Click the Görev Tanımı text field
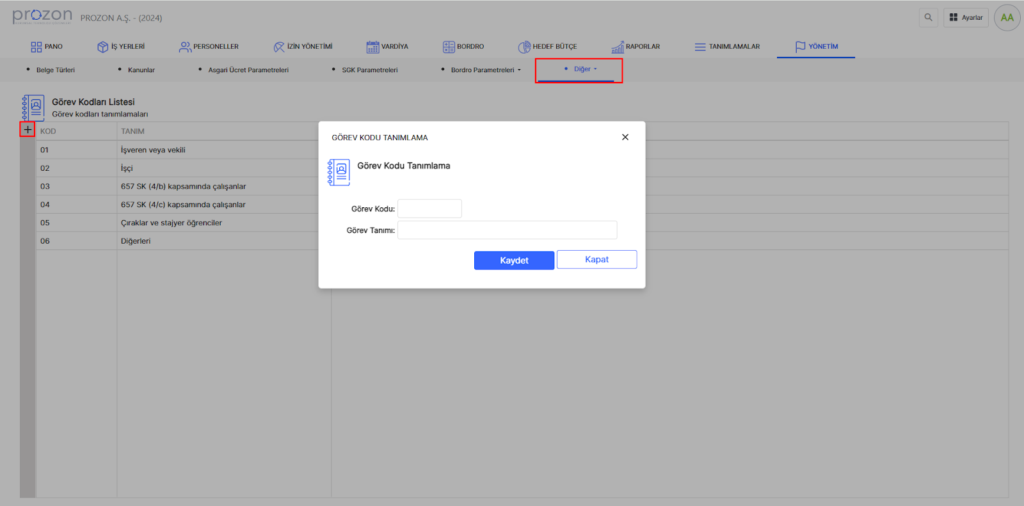The width and height of the screenshot is (1024, 506). tap(507, 230)
